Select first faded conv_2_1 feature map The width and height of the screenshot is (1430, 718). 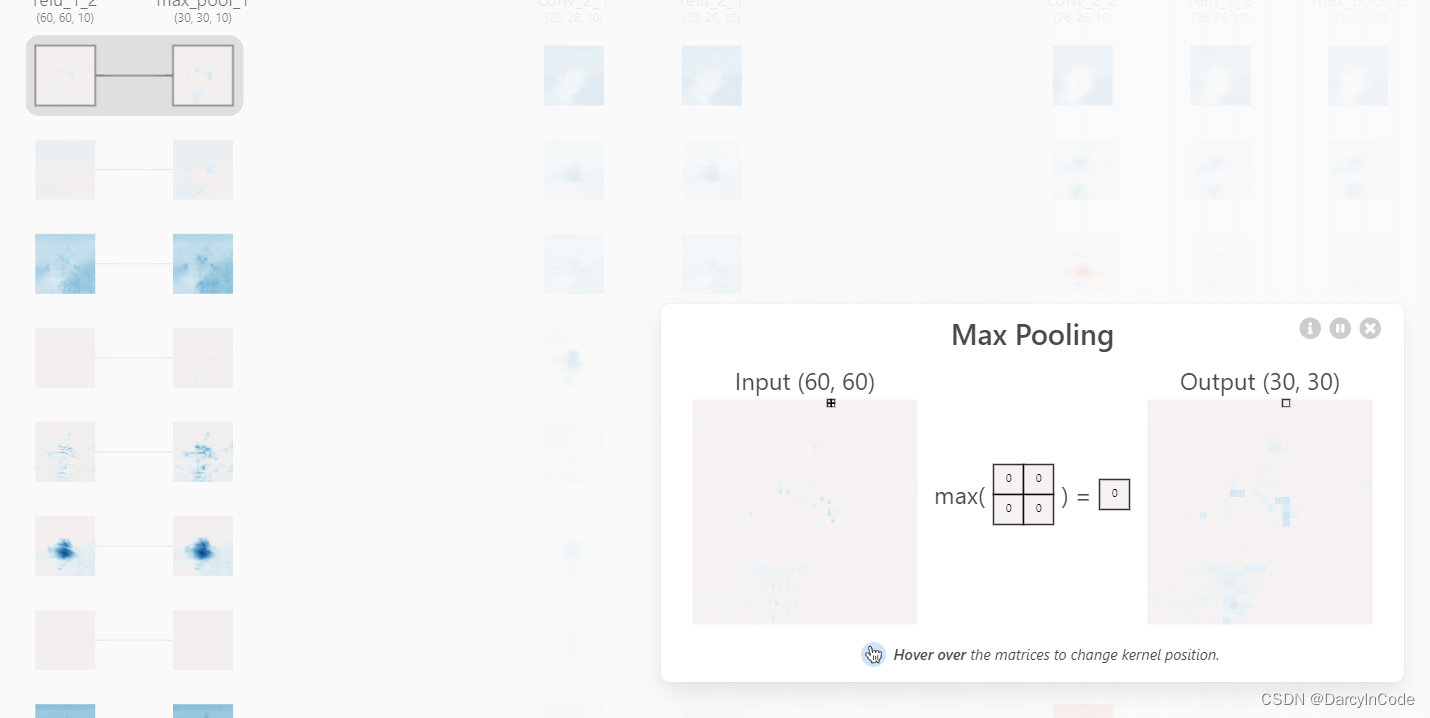574,75
